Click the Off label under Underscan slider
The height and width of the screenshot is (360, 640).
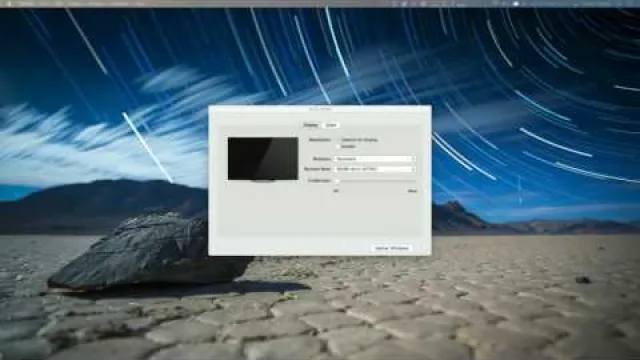(x=336, y=191)
